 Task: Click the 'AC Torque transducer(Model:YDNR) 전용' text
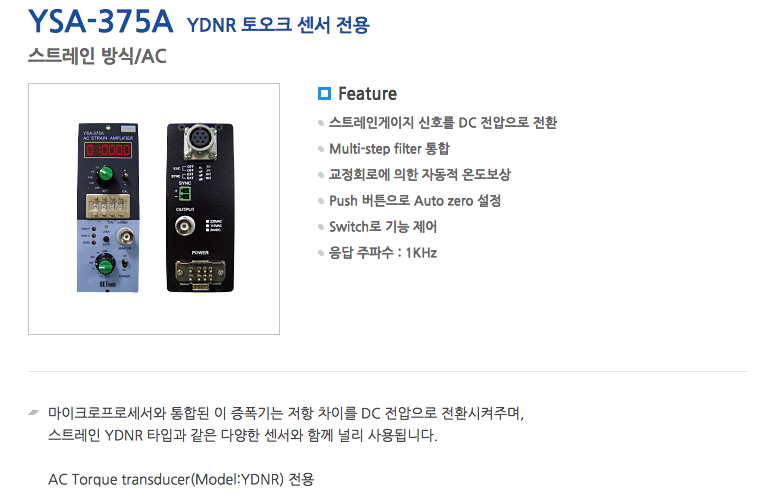click(181, 479)
